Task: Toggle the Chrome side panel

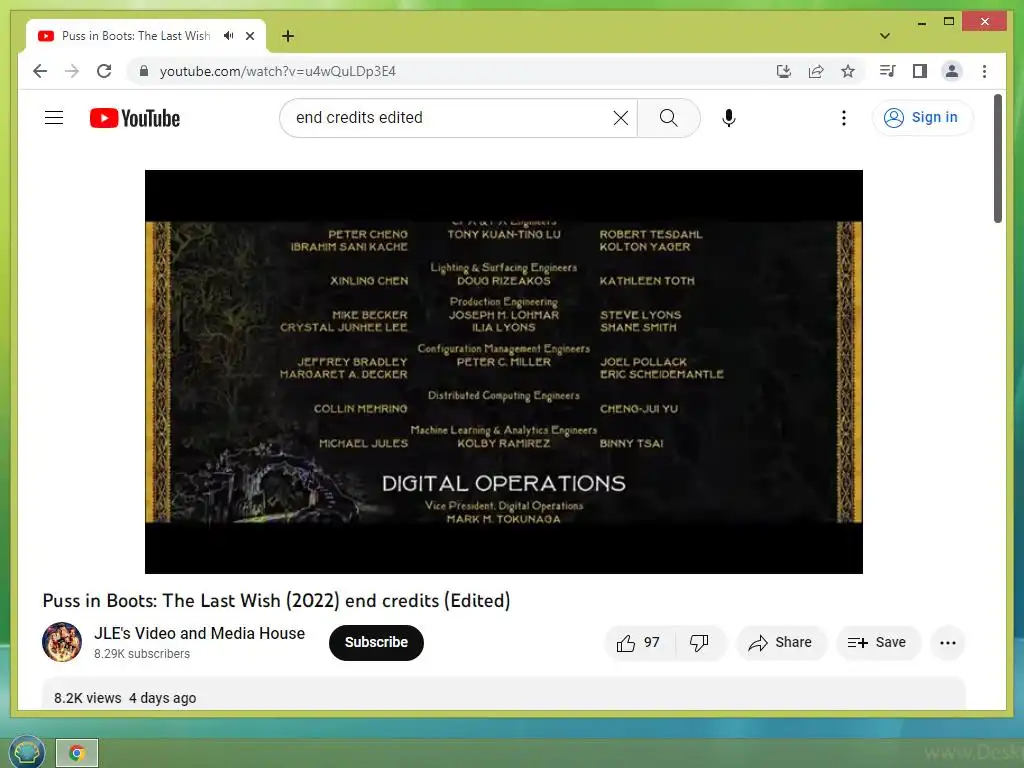Action: tap(920, 71)
